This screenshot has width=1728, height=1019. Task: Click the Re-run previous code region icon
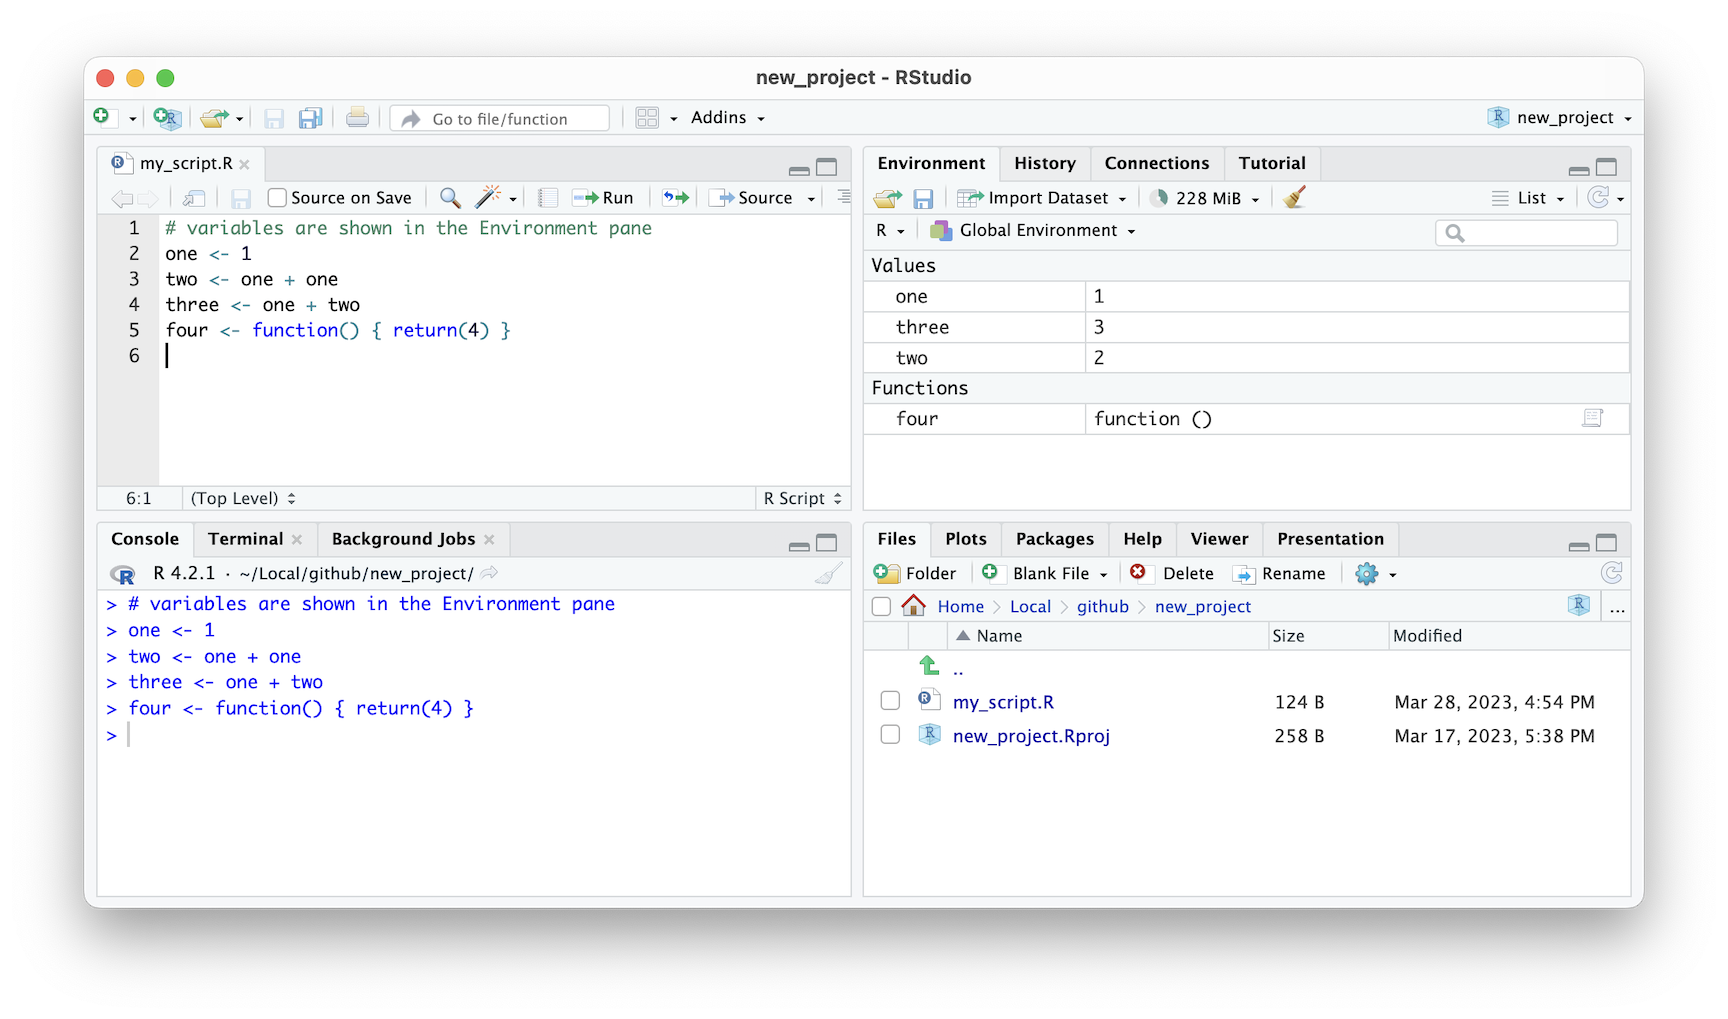pyautogui.click(x=676, y=198)
